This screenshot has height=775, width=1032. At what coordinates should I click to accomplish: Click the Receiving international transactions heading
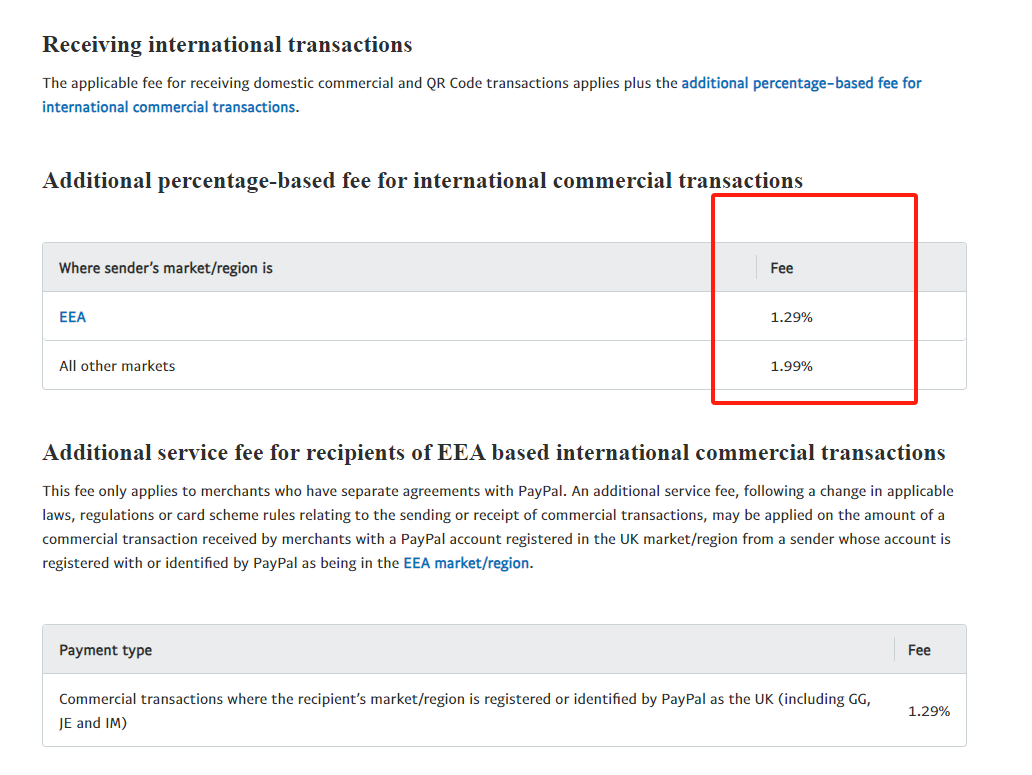point(227,45)
